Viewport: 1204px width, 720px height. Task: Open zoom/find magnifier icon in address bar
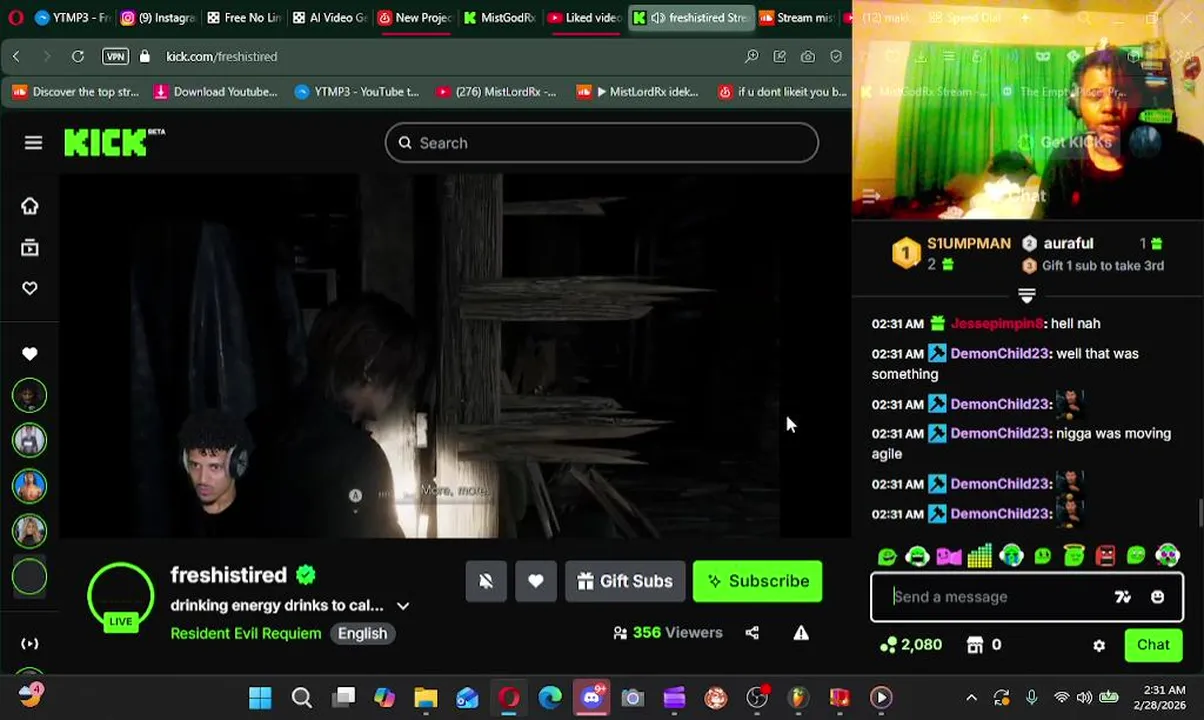[752, 57]
